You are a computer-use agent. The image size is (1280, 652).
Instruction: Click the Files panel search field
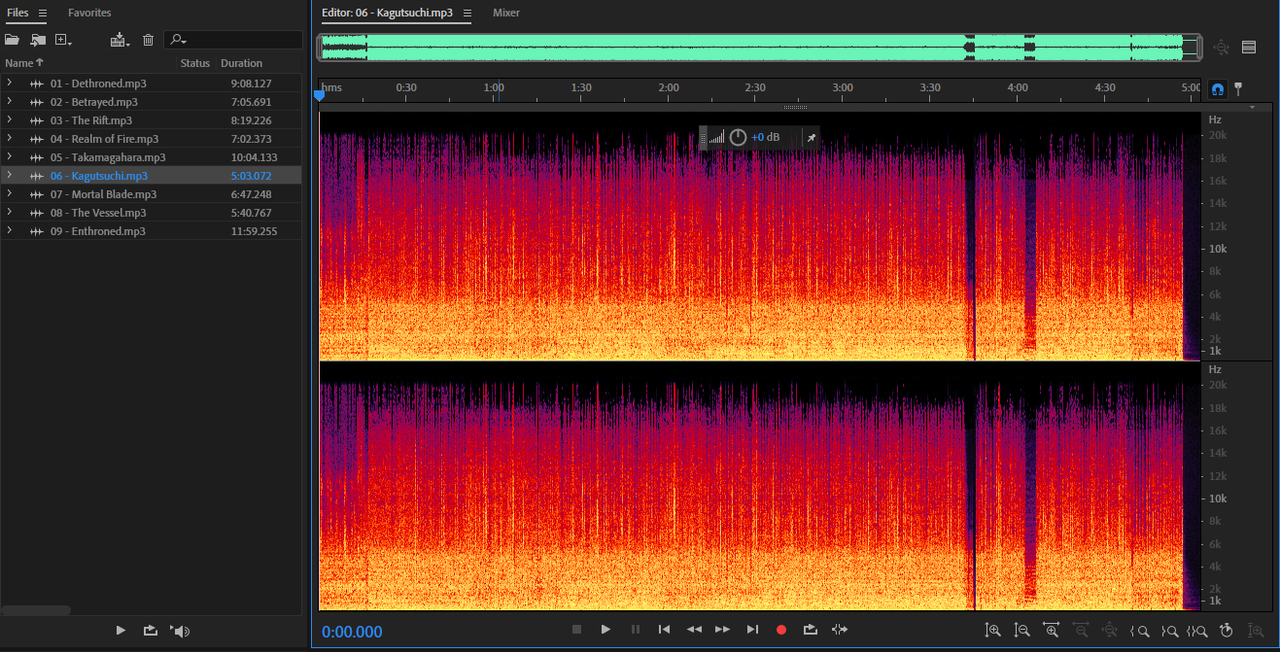pyautogui.click(x=233, y=40)
